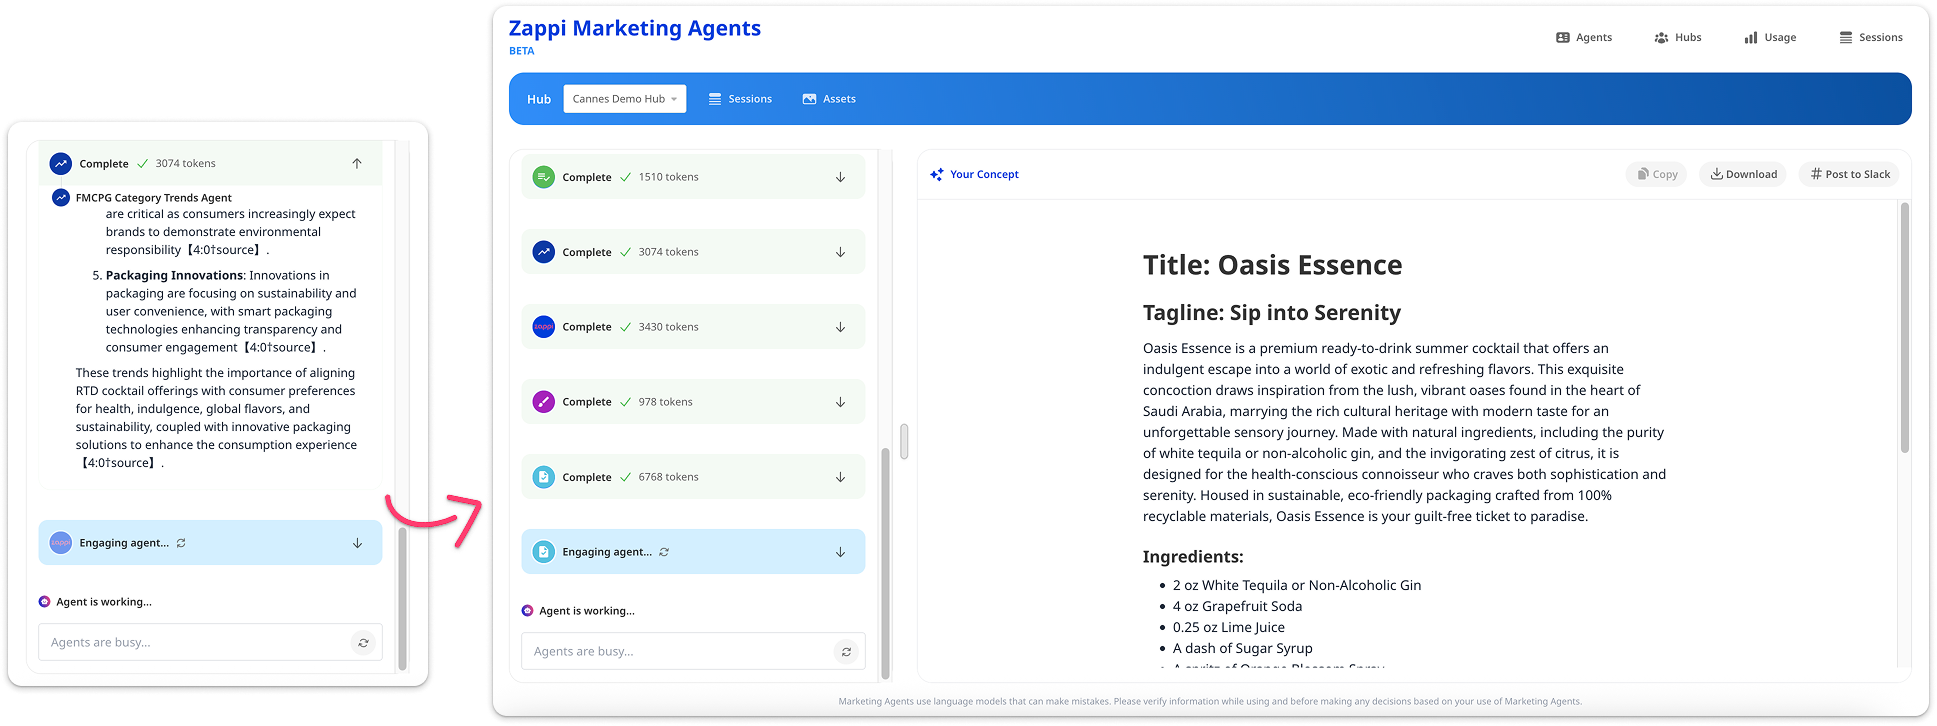Click the agent steps list scrollbar
Image resolution: width=1937 pixels, height=726 pixels.
tap(885, 563)
